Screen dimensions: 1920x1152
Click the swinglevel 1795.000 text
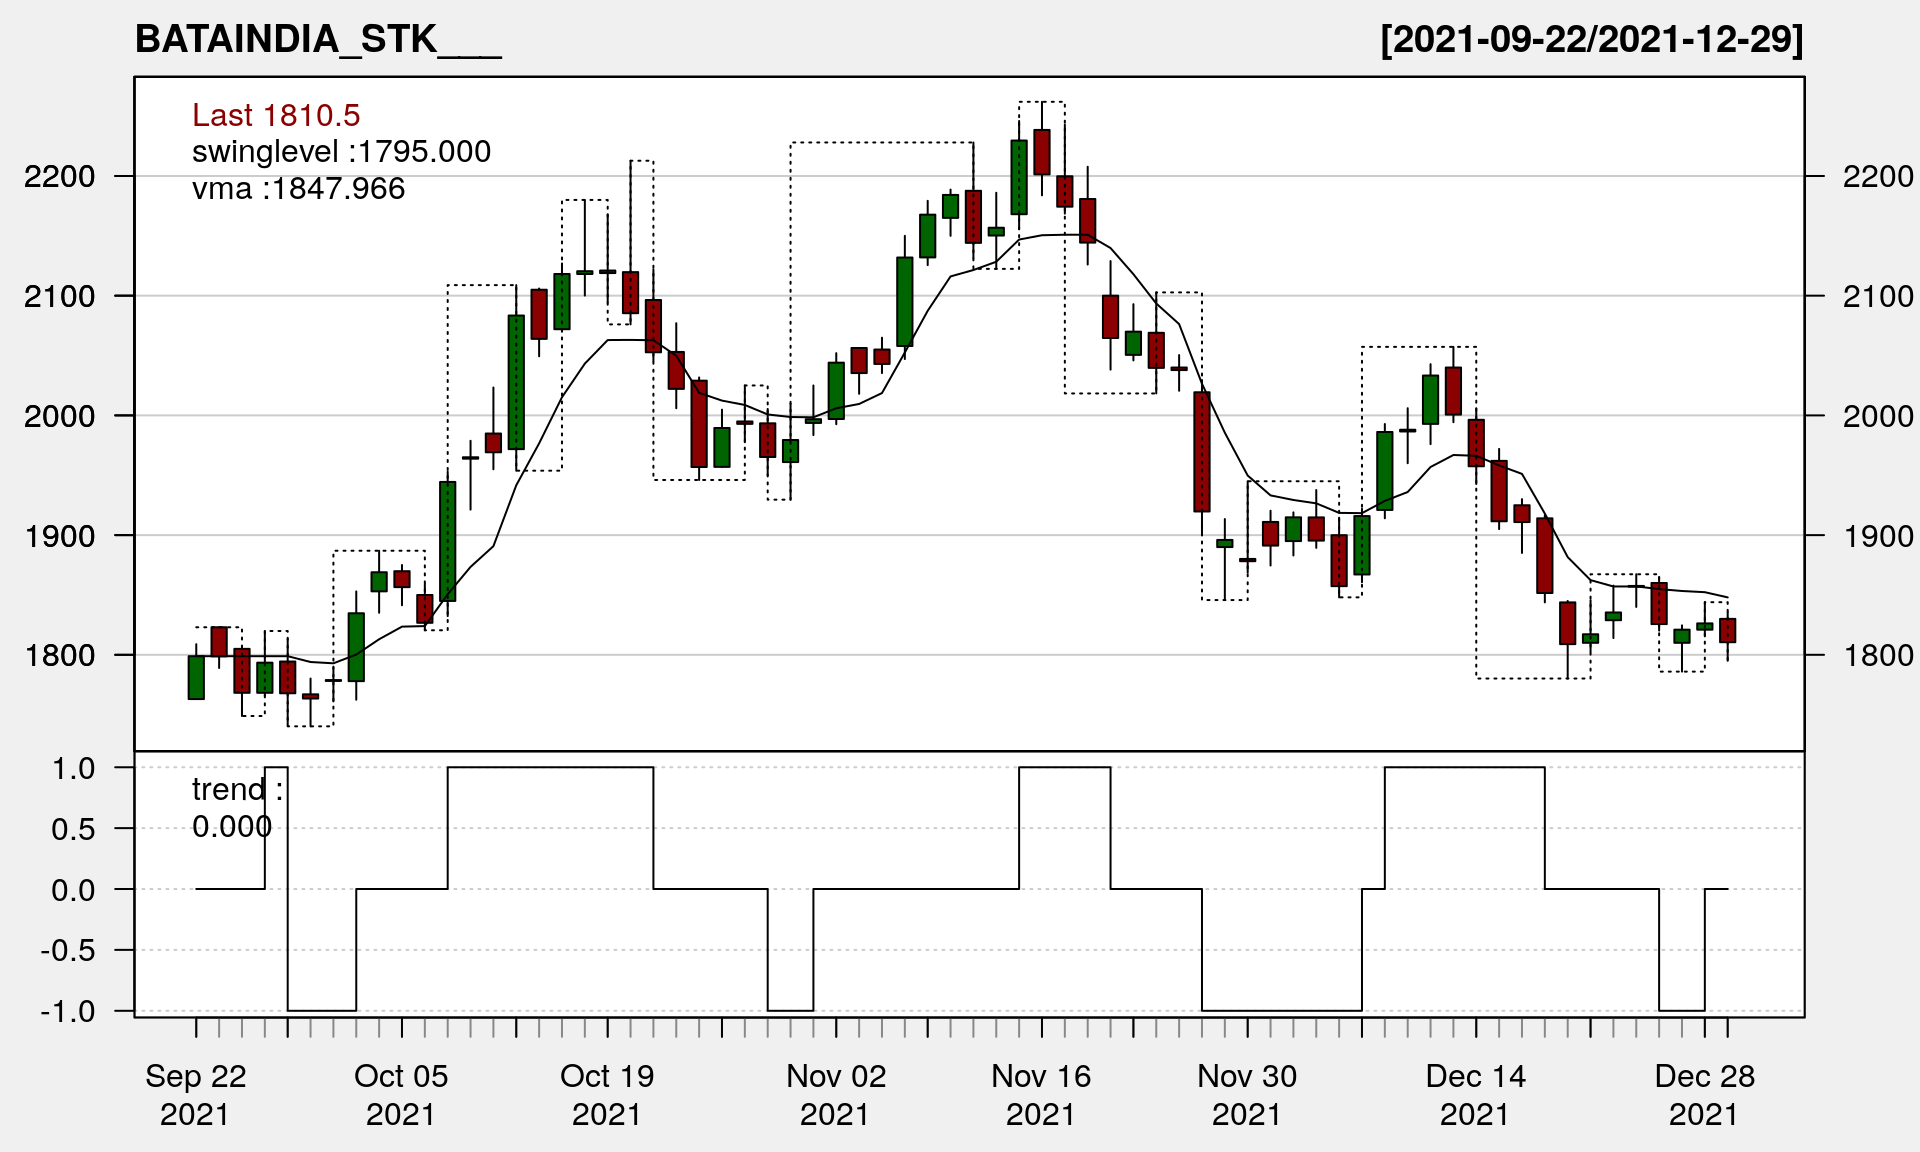click(341, 152)
